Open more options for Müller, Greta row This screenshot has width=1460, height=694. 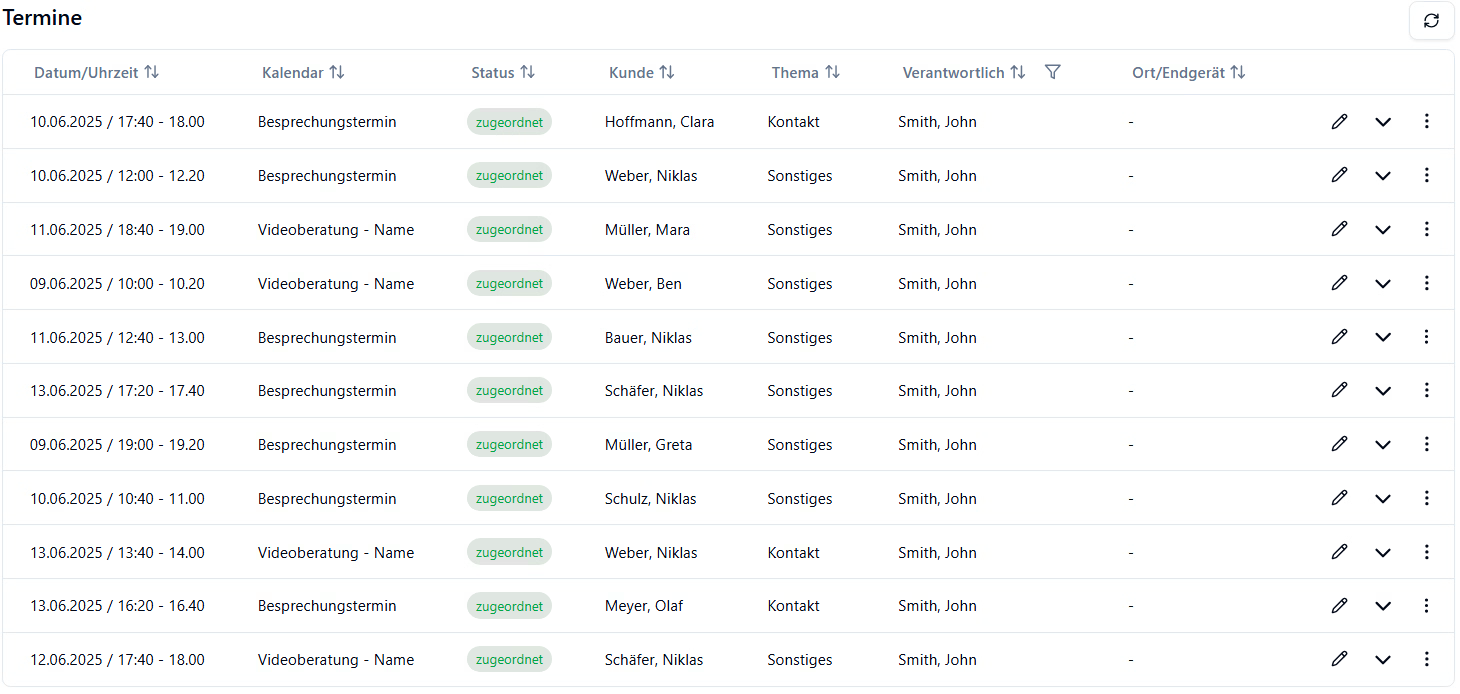1426,444
